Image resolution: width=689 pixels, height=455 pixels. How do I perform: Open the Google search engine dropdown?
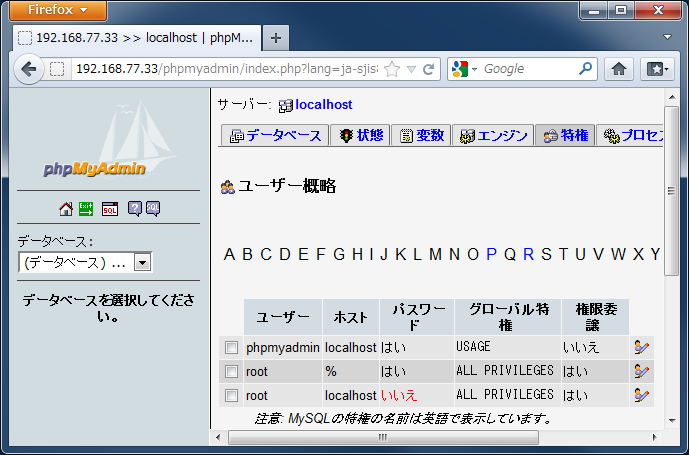(x=474, y=69)
